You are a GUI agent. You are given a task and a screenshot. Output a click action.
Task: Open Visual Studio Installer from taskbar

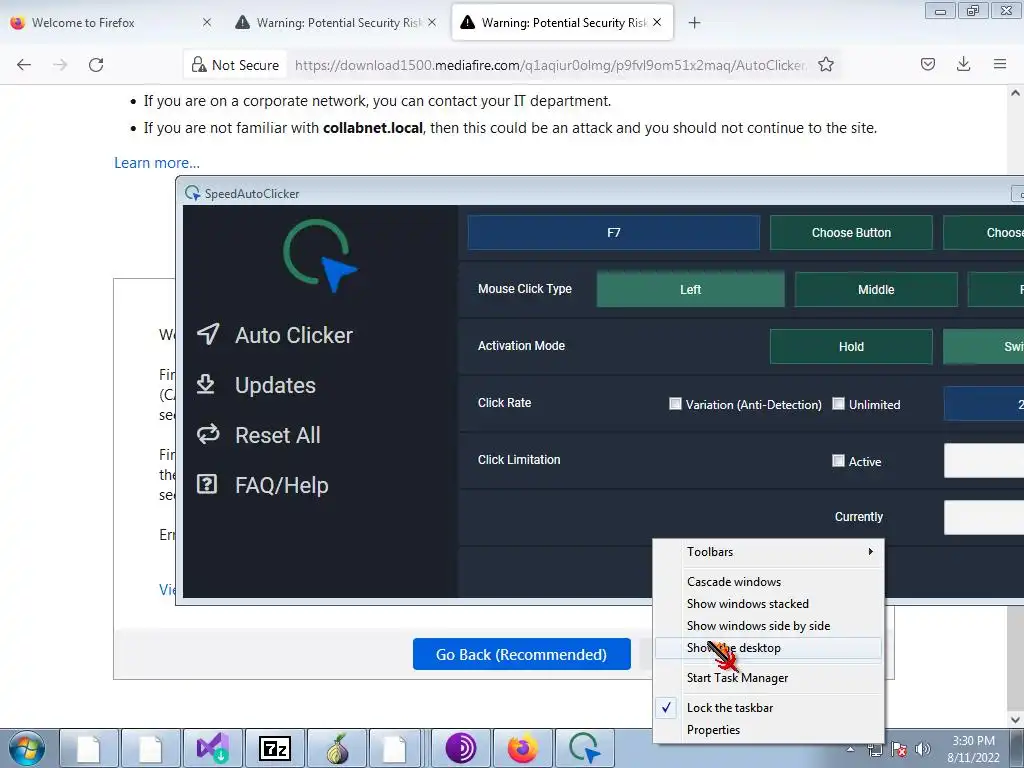[x=212, y=748]
